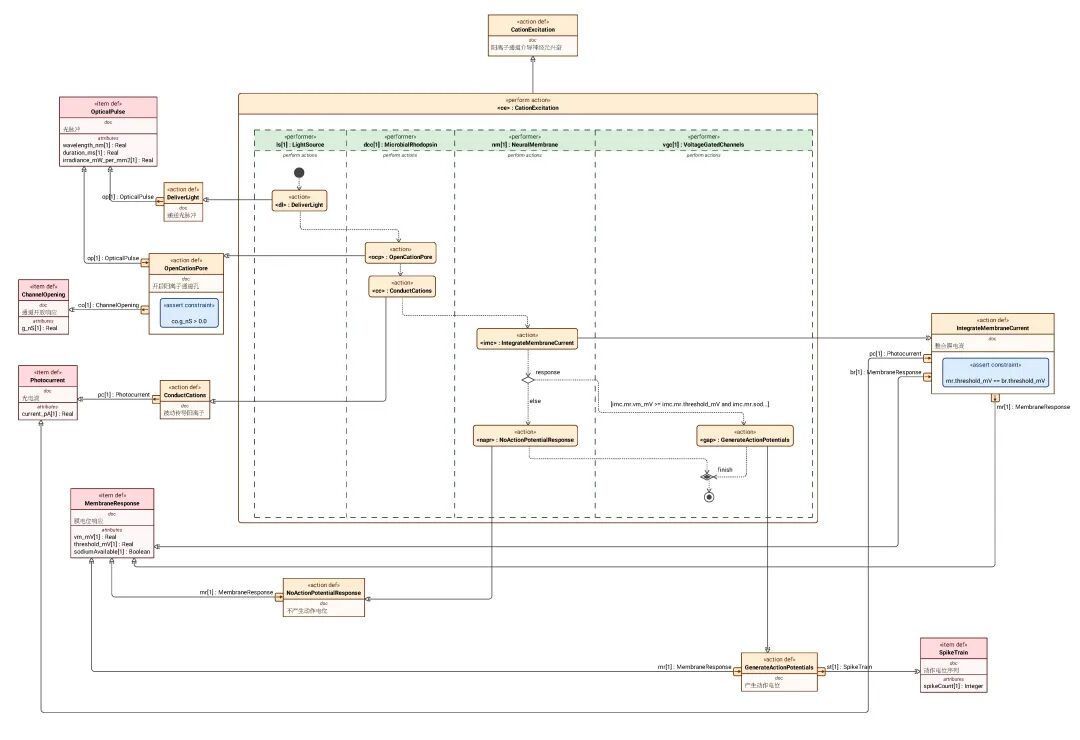Click the SpikeTrain item def title
Image resolution: width=1080 pixels, height=740 pixels.
[x=954, y=652]
